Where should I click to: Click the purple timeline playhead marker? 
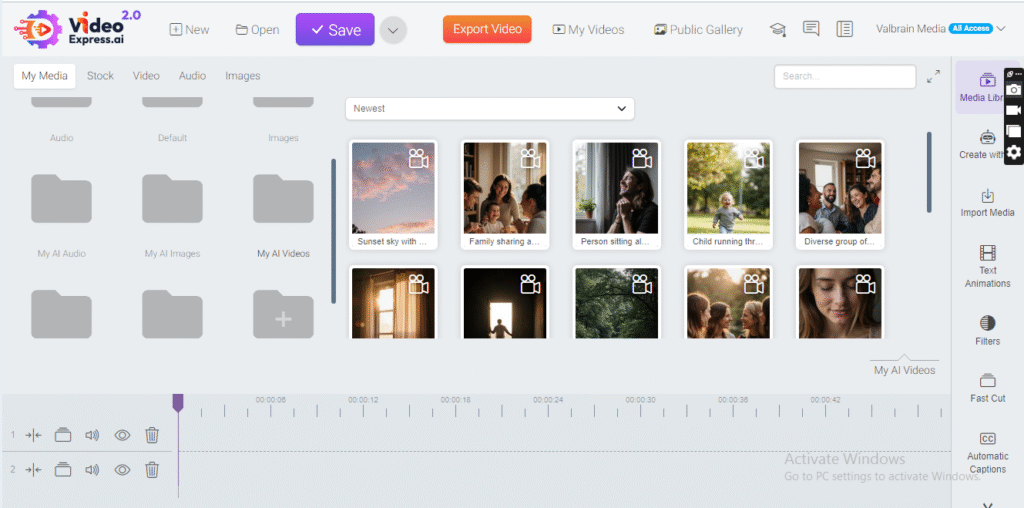[178, 402]
